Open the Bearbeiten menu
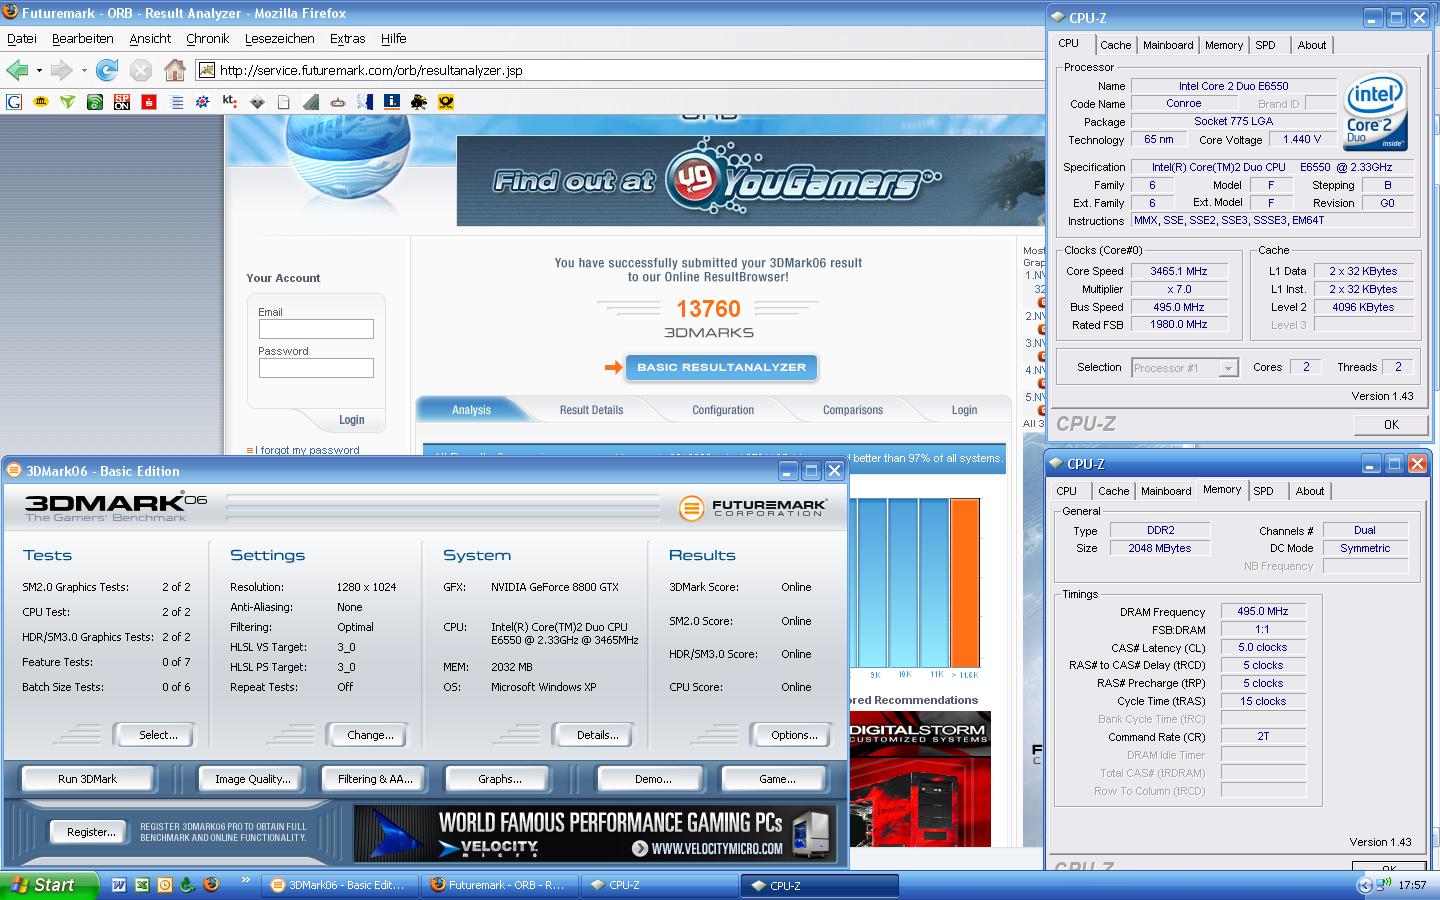This screenshot has height=900, width=1440. pyautogui.click(x=82, y=38)
